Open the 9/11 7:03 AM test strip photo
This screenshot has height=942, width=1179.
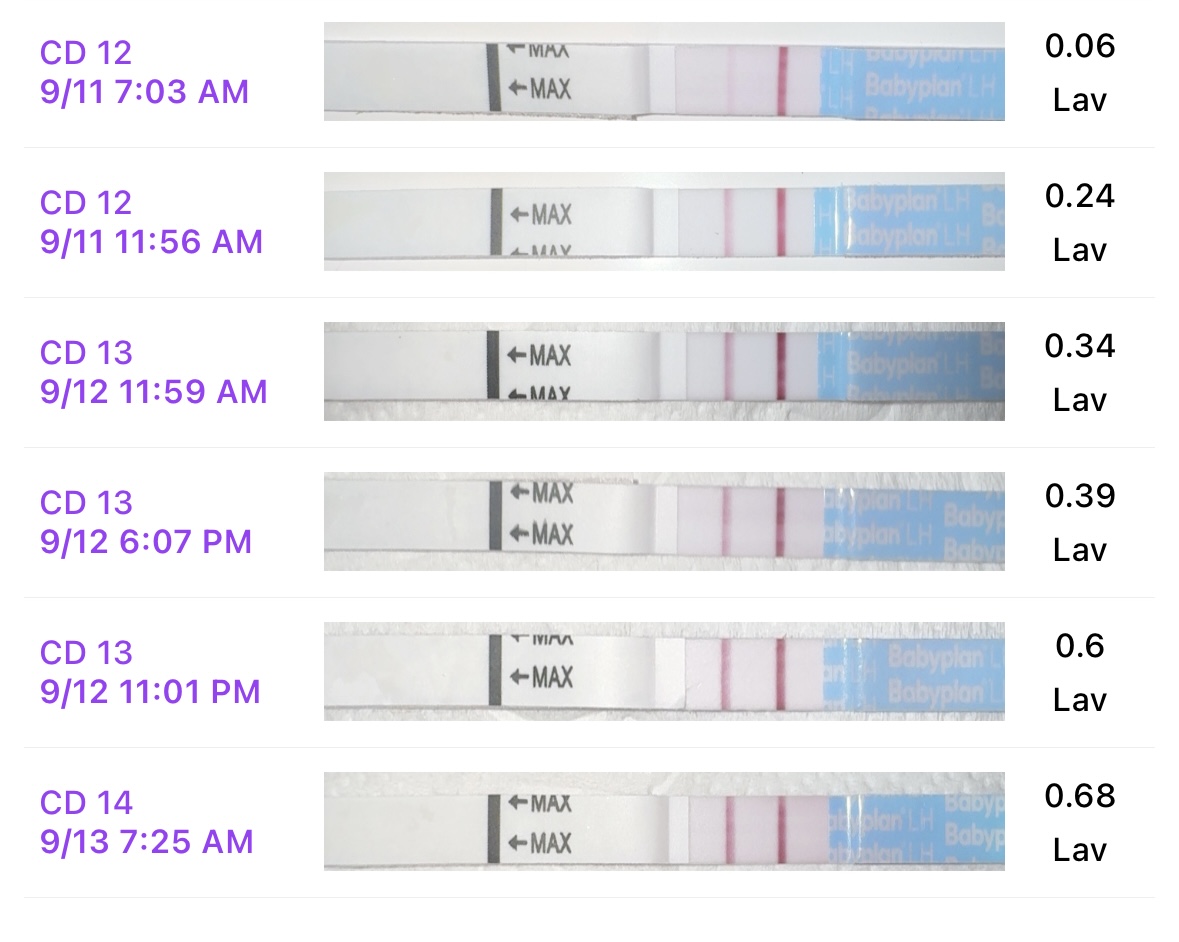tap(664, 72)
